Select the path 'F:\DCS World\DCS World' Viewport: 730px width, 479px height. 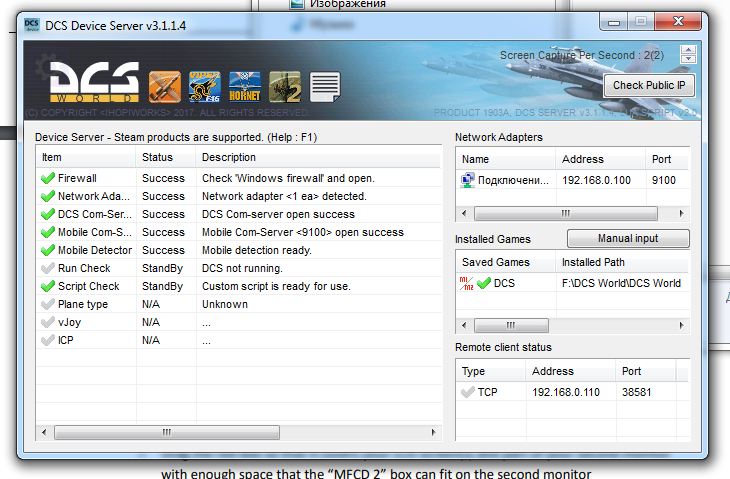621,283
